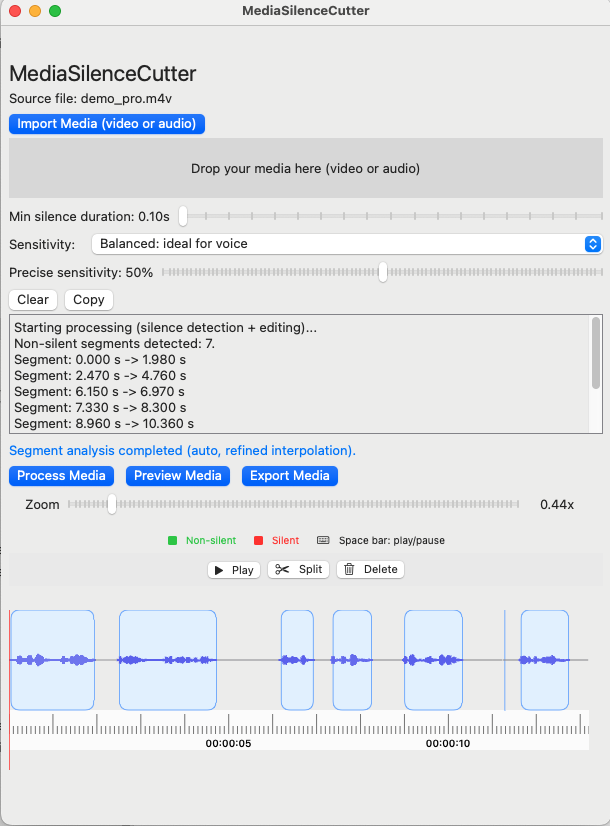Click 'Starting processing' log line
The width and height of the screenshot is (610, 826).
[x=165, y=328]
